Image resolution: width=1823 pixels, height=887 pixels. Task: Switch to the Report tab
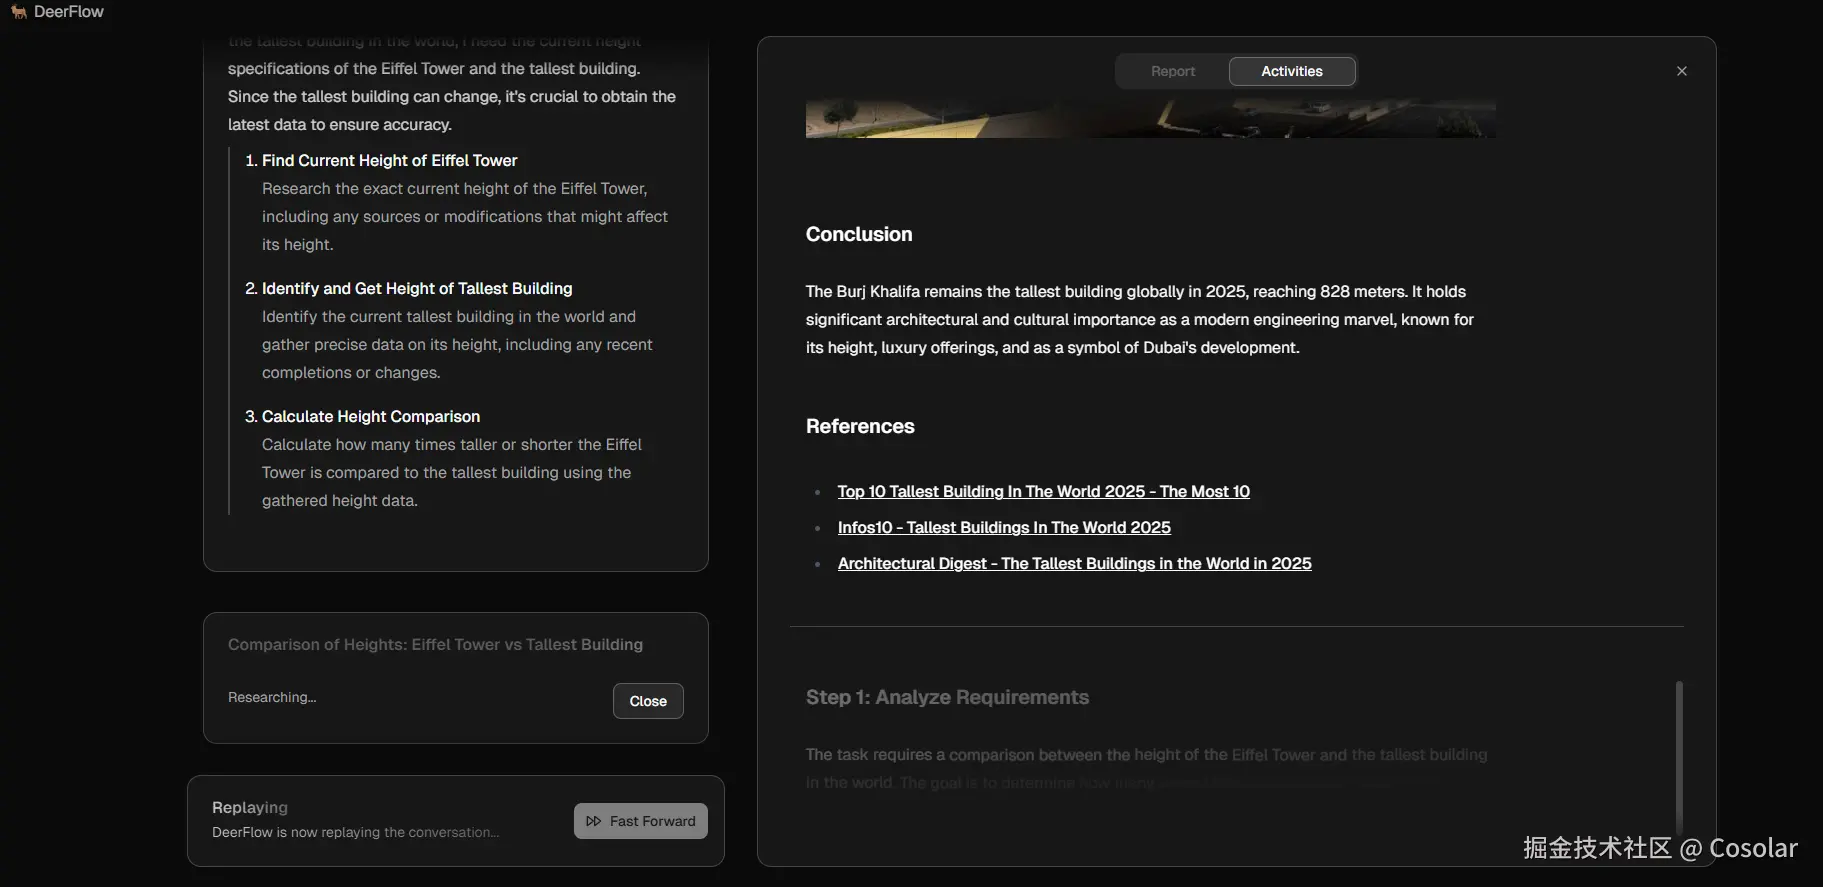click(1172, 71)
